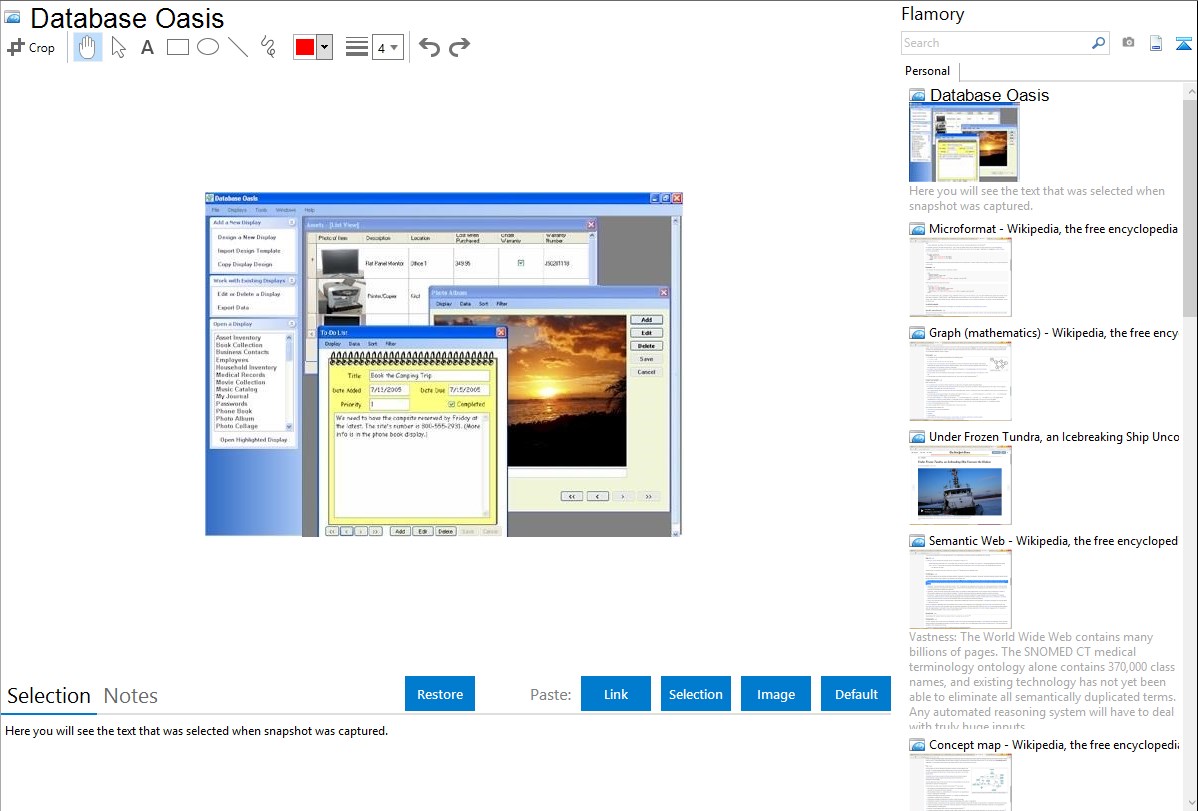Click the icon beside Database Oasis in the list
This screenshot has width=1198, height=811.
pyautogui.click(x=917, y=96)
